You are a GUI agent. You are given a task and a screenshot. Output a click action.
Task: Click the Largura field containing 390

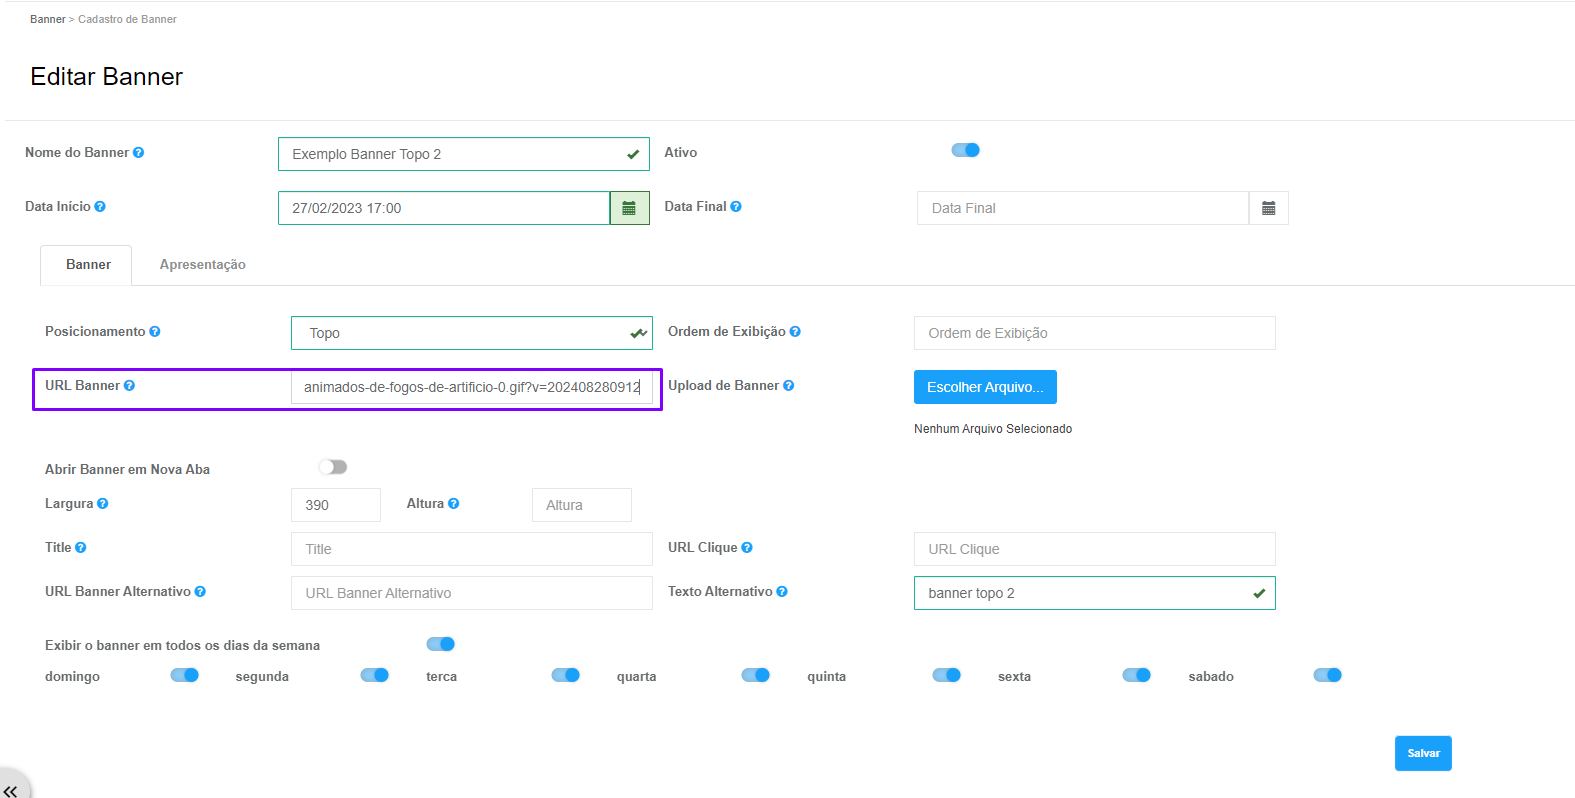[336, 505]
